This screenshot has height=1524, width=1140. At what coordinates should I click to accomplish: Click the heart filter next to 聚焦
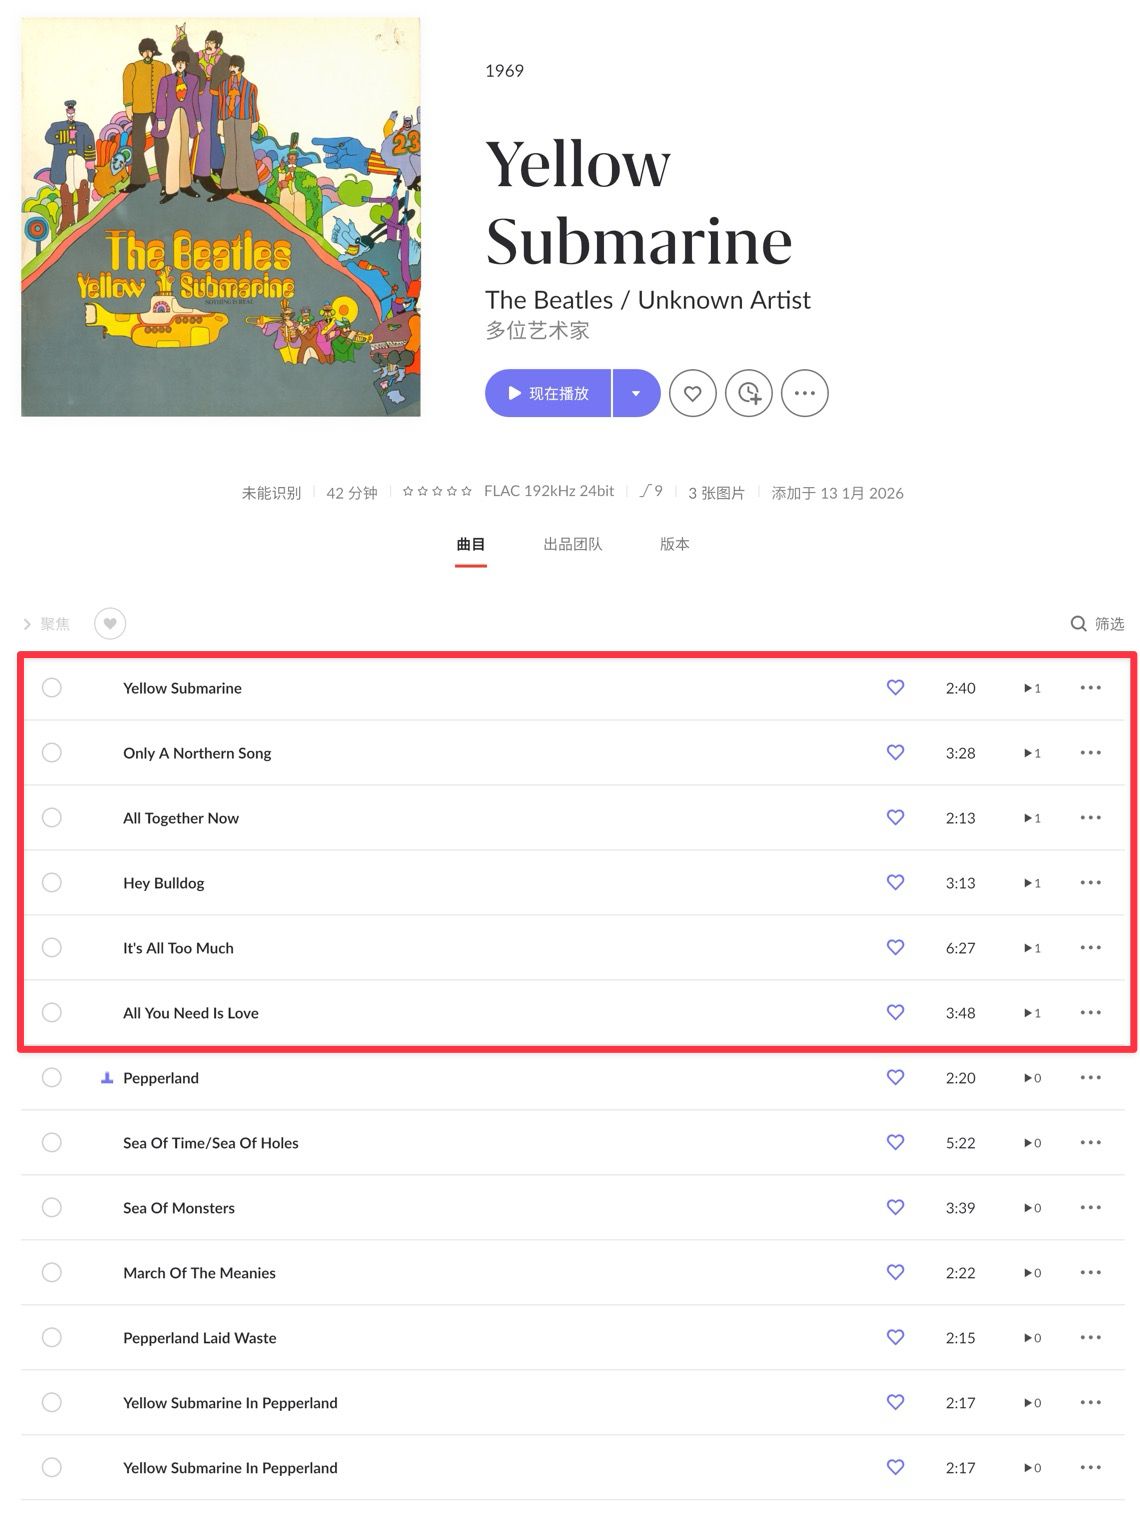(x=110, y=624)
